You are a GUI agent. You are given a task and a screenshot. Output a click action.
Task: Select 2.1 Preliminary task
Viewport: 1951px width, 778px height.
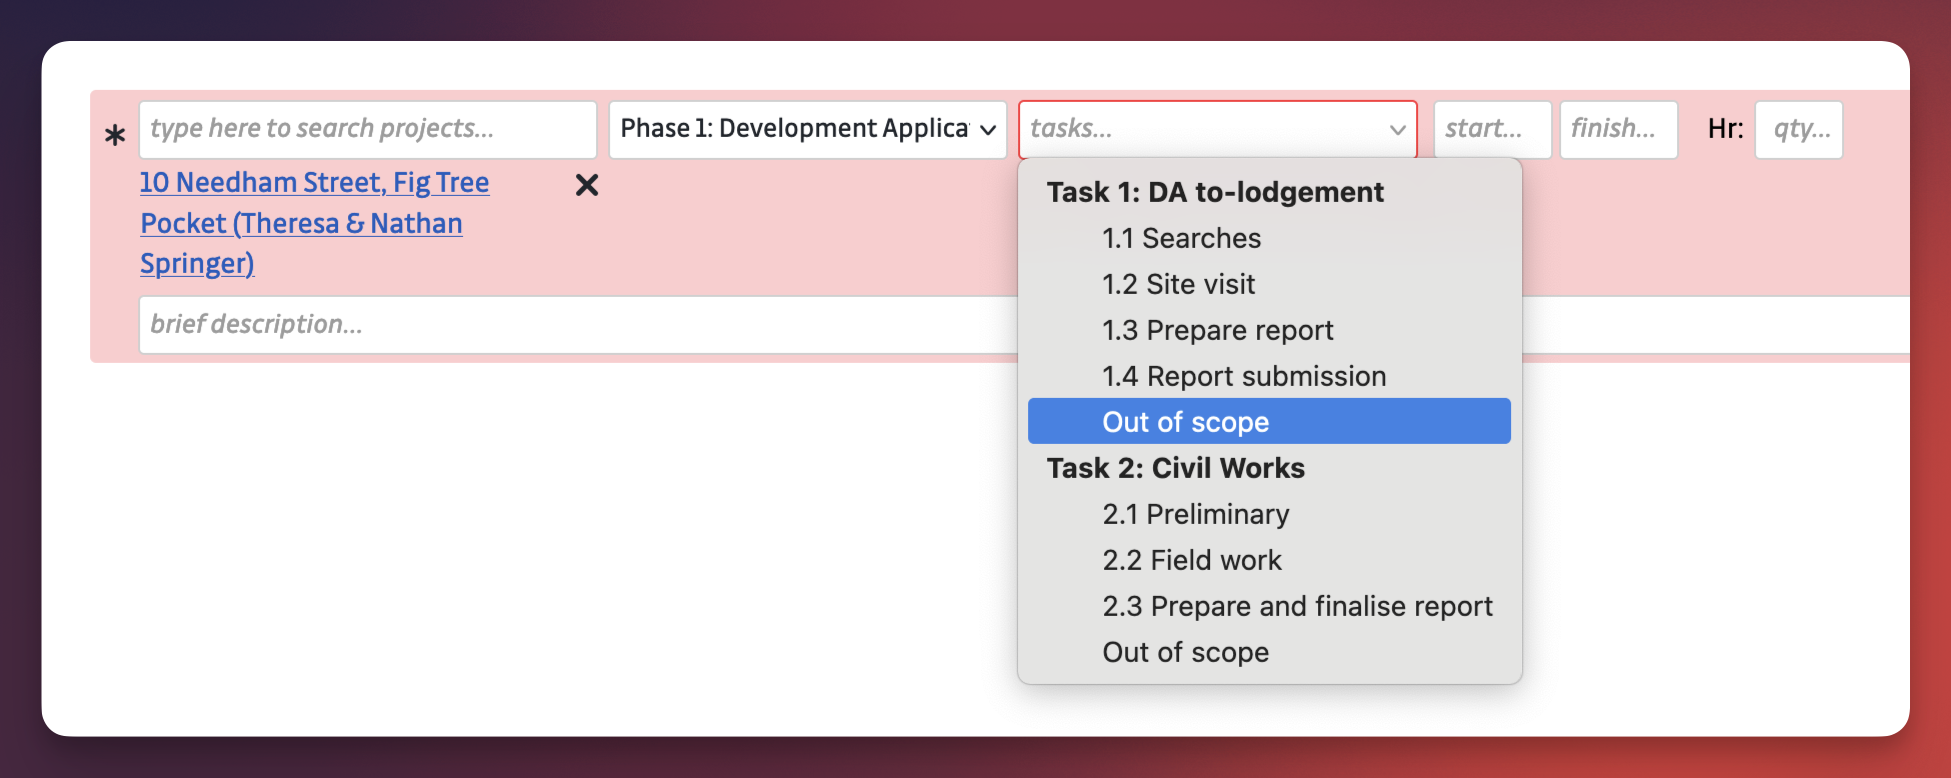pos(1195,514)
